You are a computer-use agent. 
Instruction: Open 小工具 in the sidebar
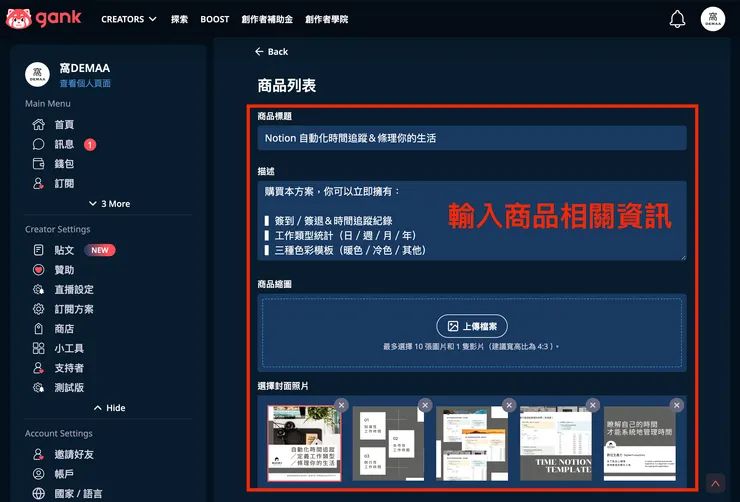click(x=69, y=348)
